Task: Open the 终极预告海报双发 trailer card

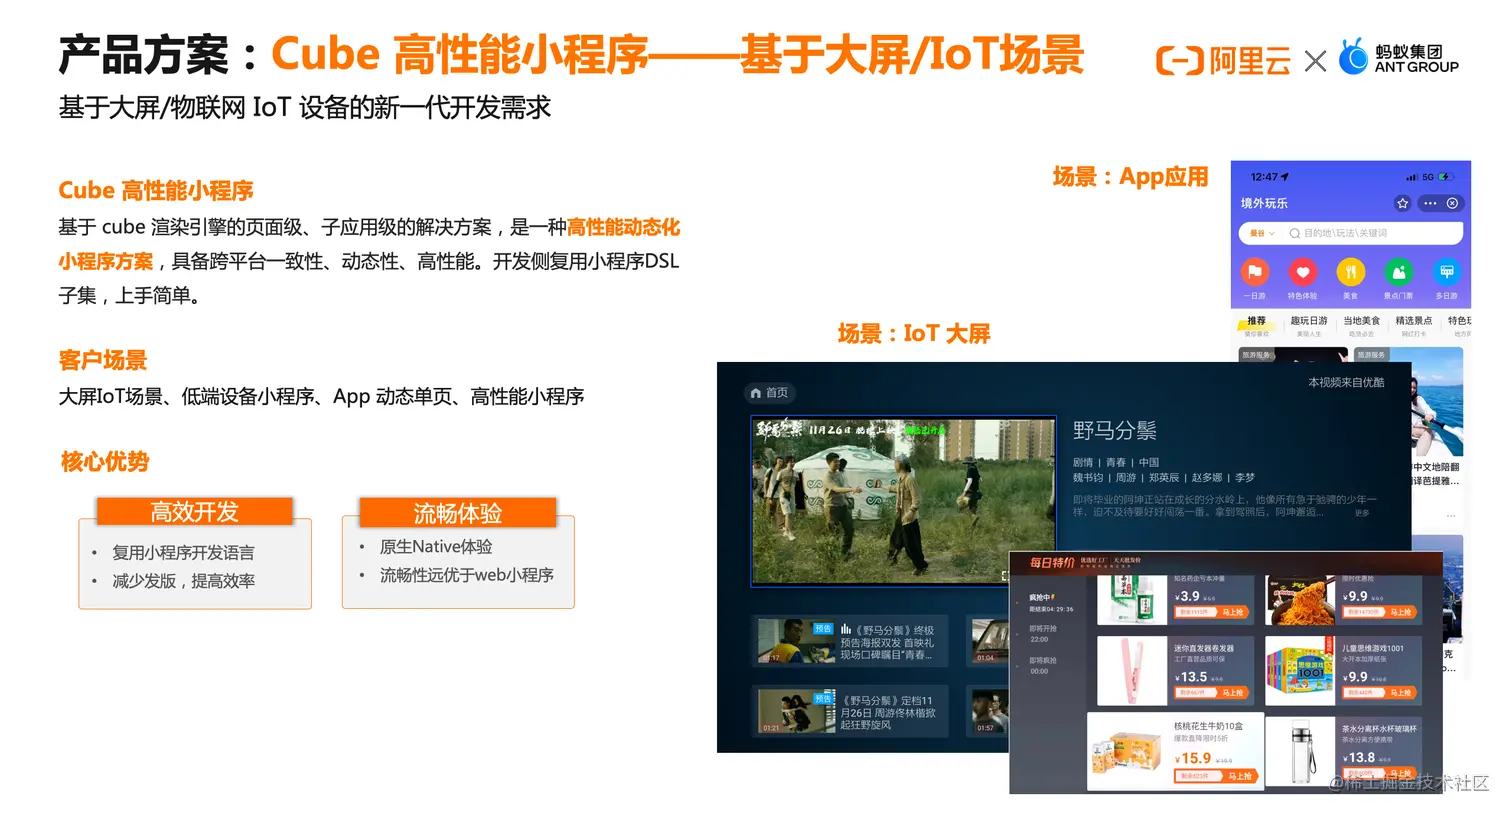Action: tap(849, 642)
